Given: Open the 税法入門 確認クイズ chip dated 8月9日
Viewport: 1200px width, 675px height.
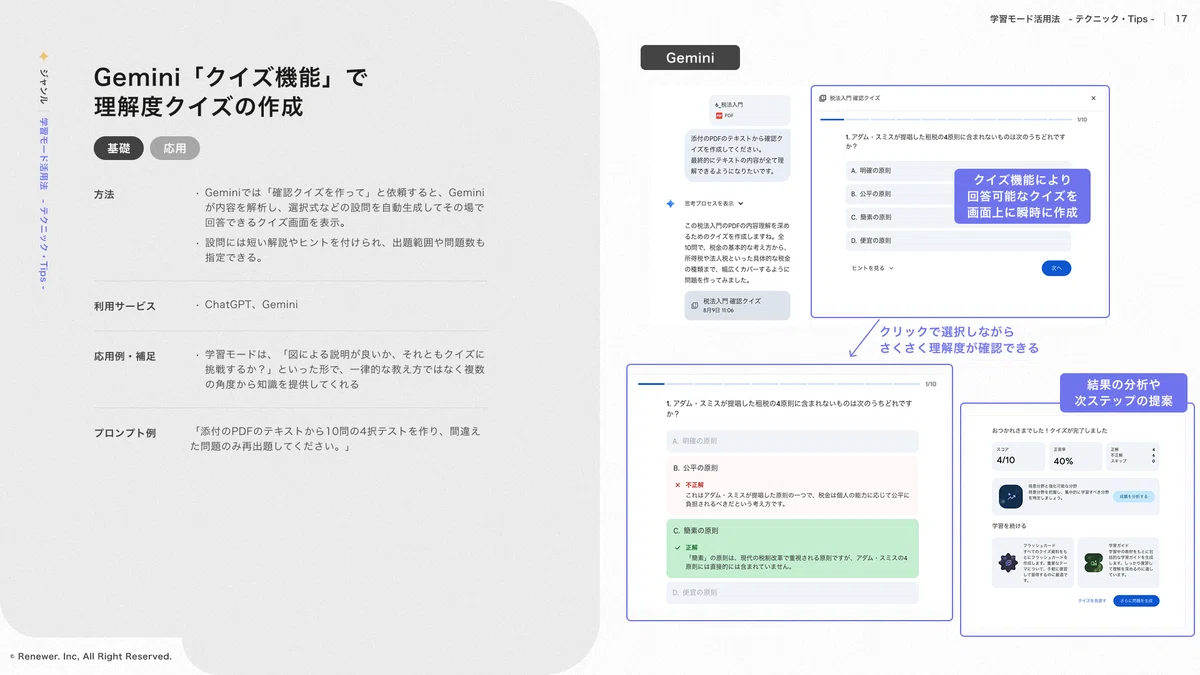Looking at the screenshot, I should click(x=737, y=305).
